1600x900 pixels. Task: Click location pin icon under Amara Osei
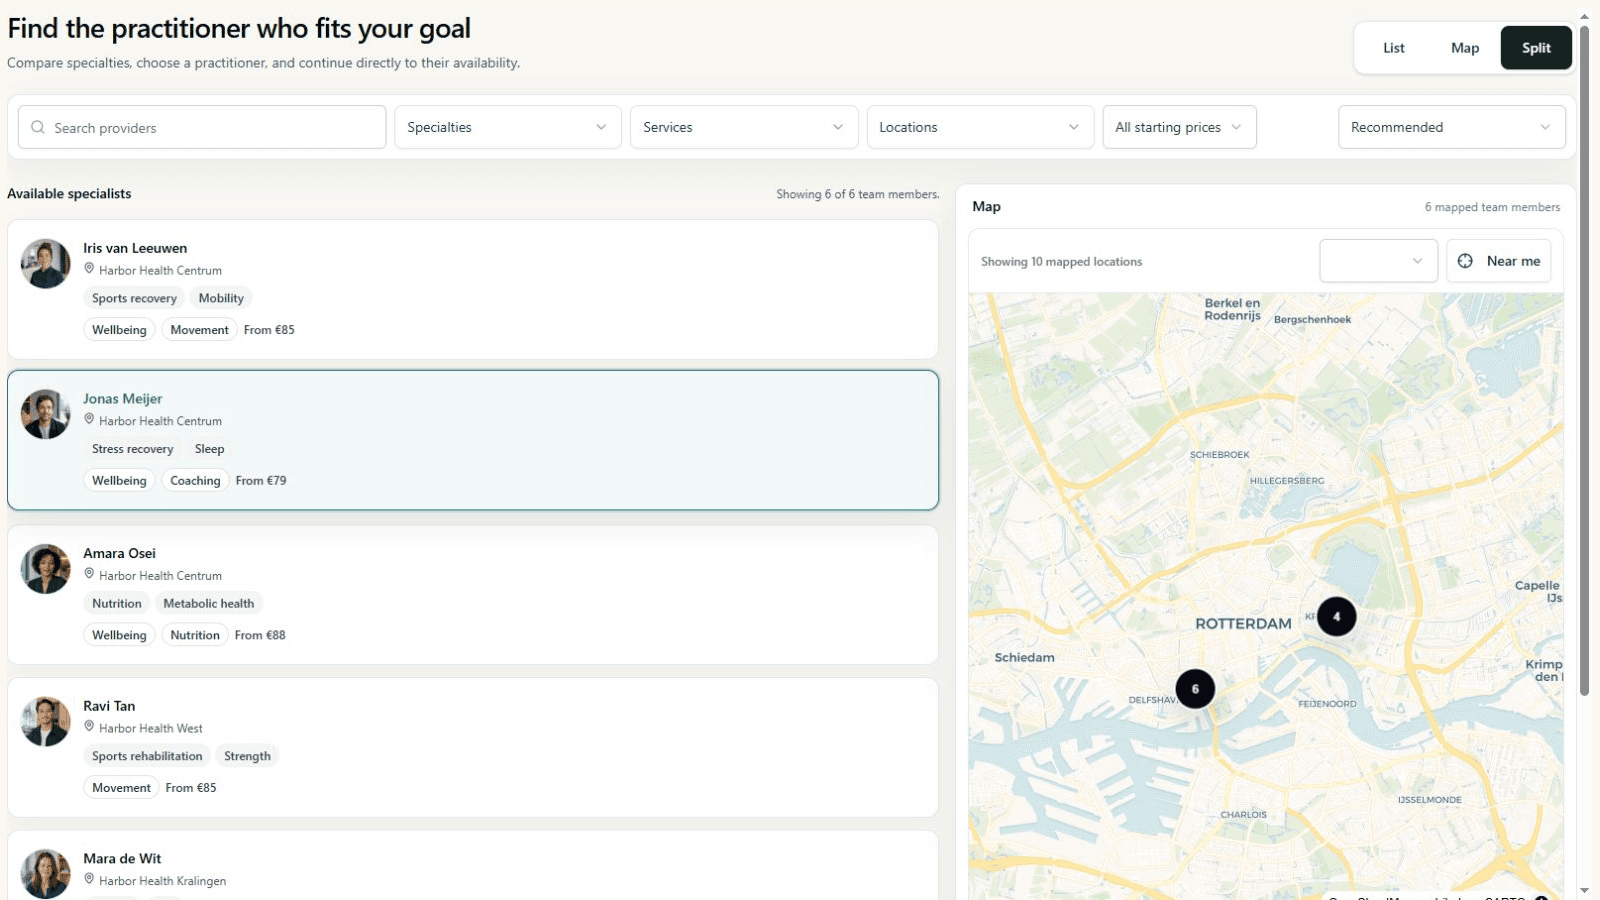point(89,574)
